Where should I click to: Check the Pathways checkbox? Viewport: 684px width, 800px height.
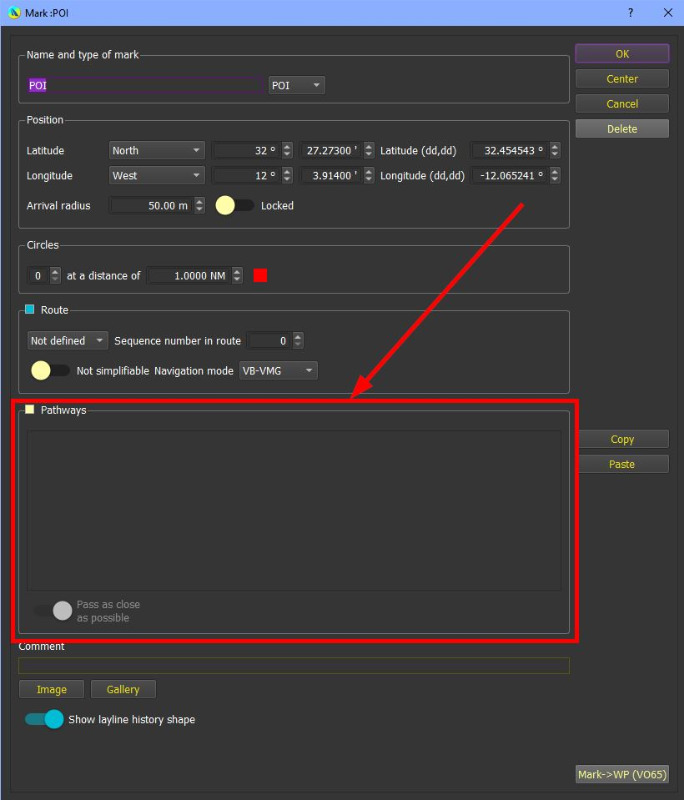[x=30, y=410]
